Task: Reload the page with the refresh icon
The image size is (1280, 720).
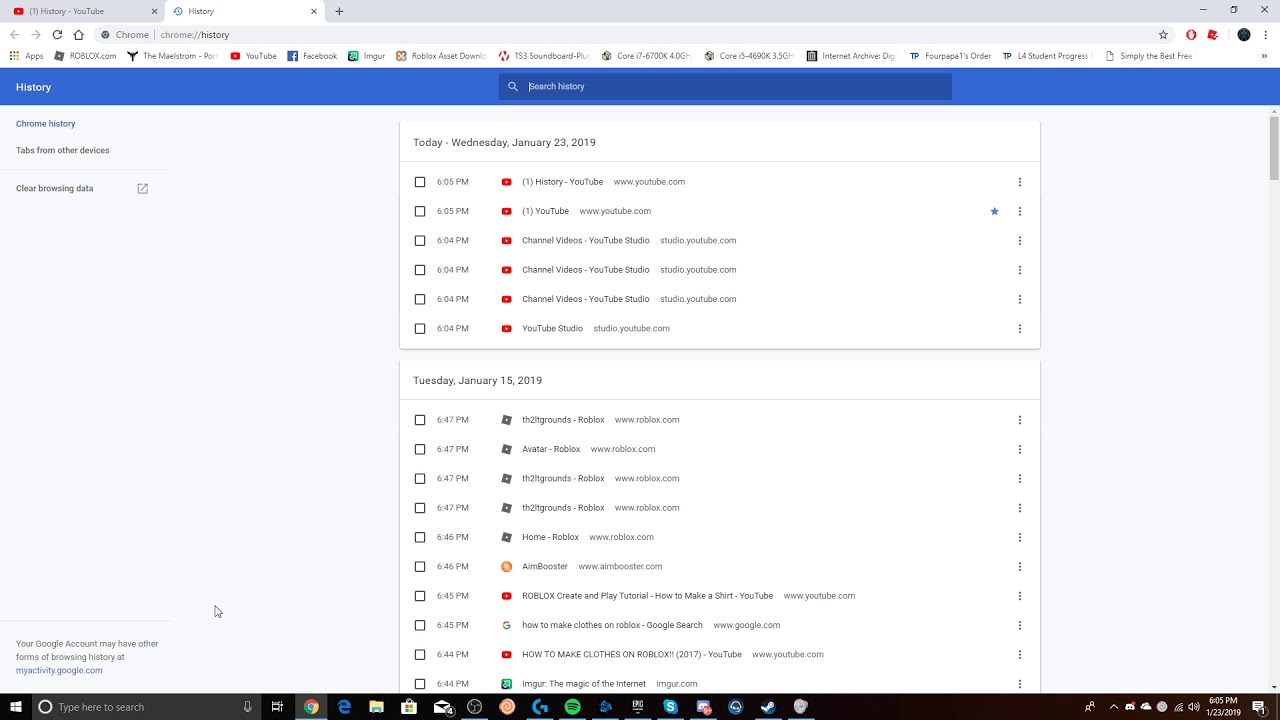Action: pos(57,34)
